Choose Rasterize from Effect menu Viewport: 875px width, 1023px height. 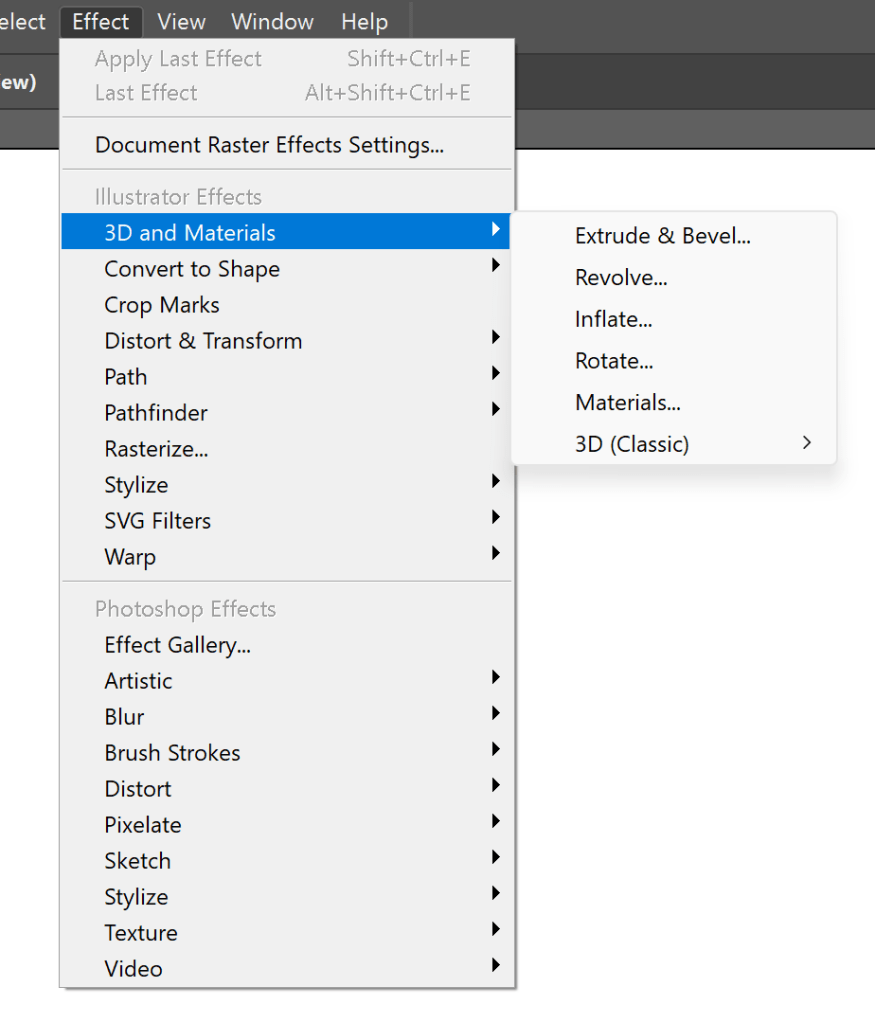(156, 449)
